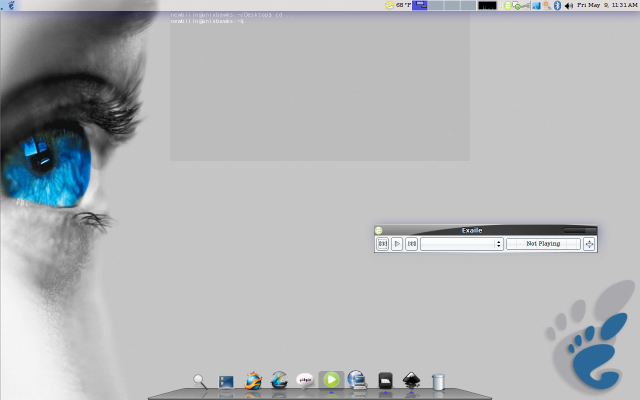Open the globe-and-computer network icon in dock

click(x=357, y=380)
